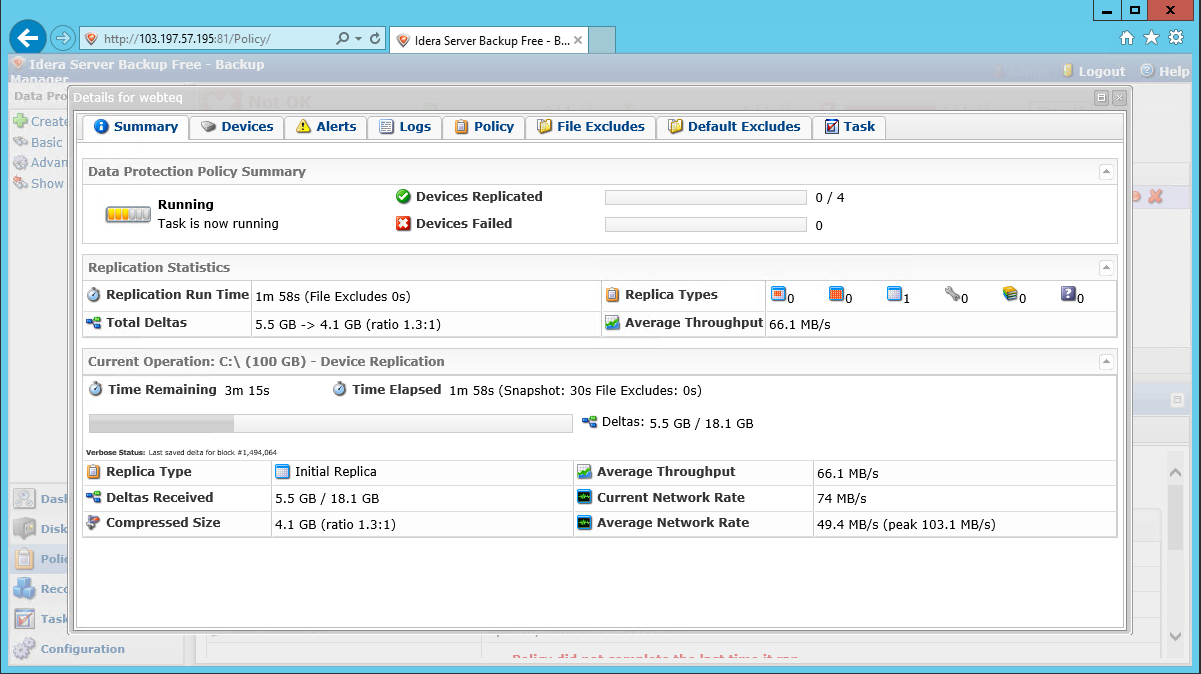
Task: Click the Logout link
Action: [x=1094, y=71]
